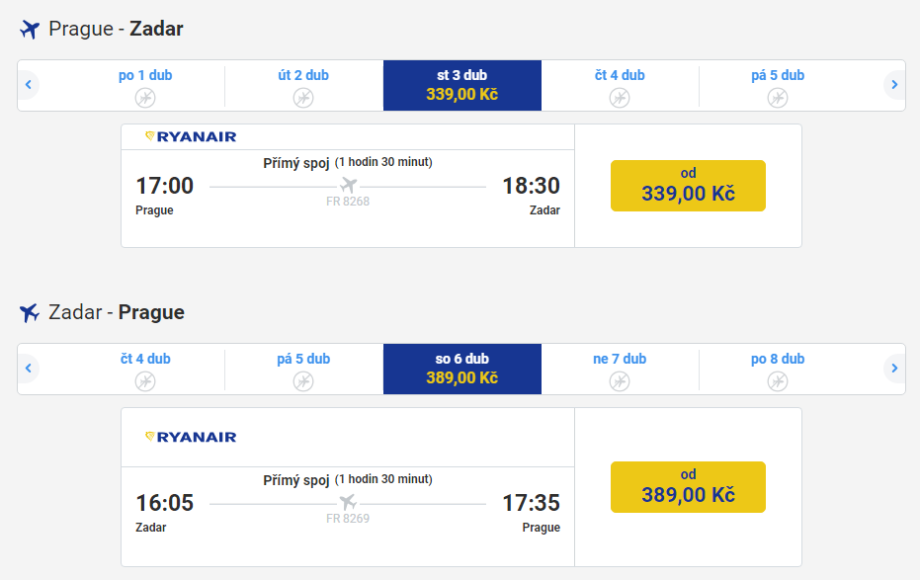Viewport: 920px width, 580px height.
Task: Show earlier return dates with left arrow
Action: coord(29,369)
